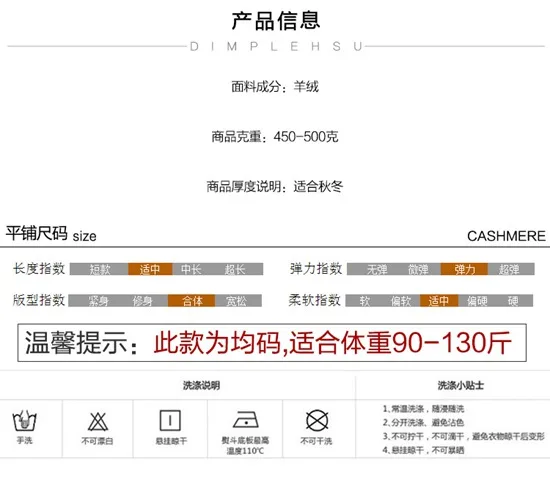Select 短款 in the length index bar
This screenshot has width=550, height=480.
[100, 269]
